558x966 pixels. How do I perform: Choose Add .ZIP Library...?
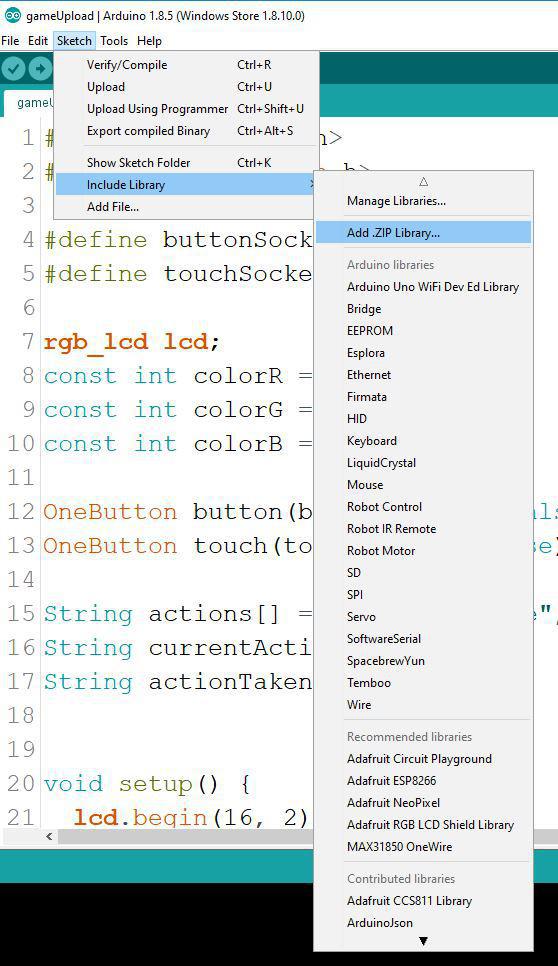(x=423, y=233)
